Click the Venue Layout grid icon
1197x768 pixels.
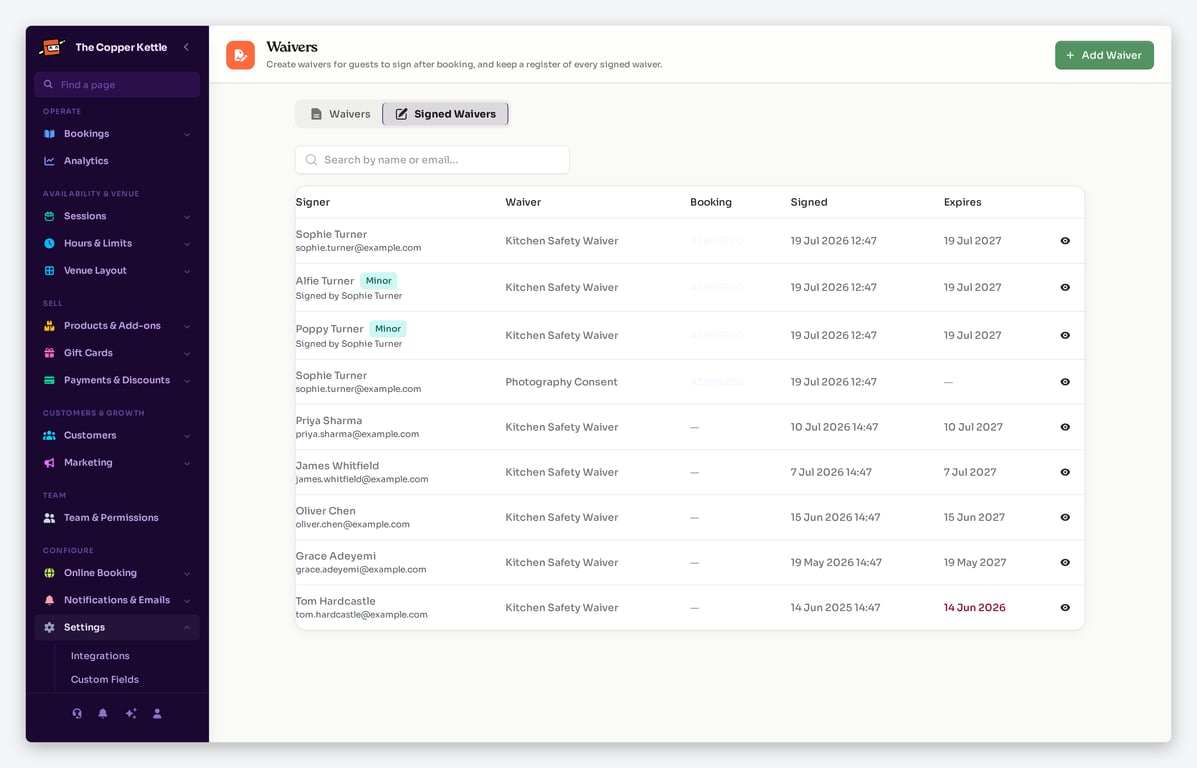pyautogui.click(x=50, y=271)
